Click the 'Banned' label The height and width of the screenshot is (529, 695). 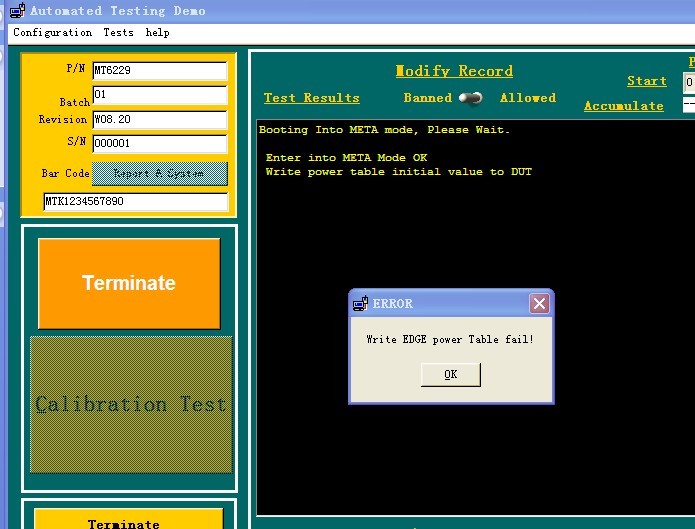[428, 98]
